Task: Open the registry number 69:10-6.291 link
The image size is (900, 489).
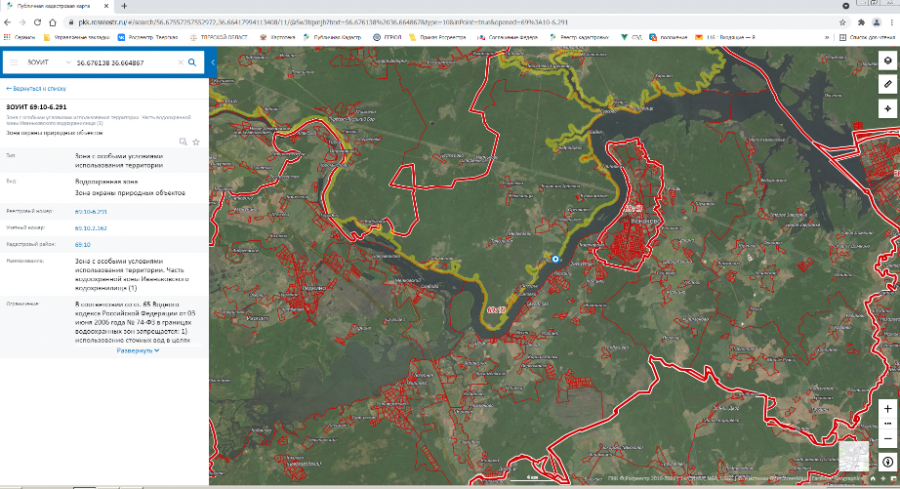Action: [90, 212]
